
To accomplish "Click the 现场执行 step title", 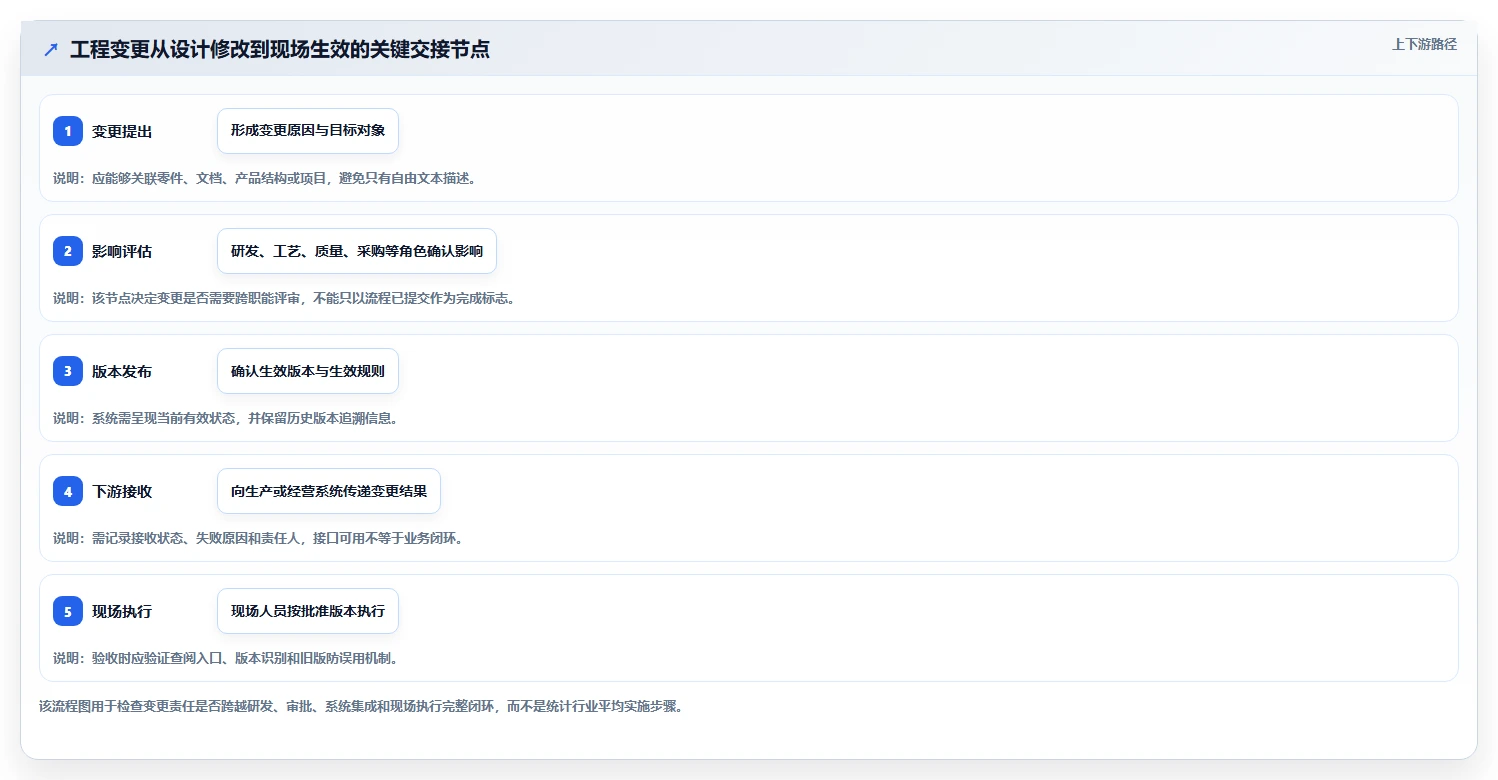I will click(122, 611).
